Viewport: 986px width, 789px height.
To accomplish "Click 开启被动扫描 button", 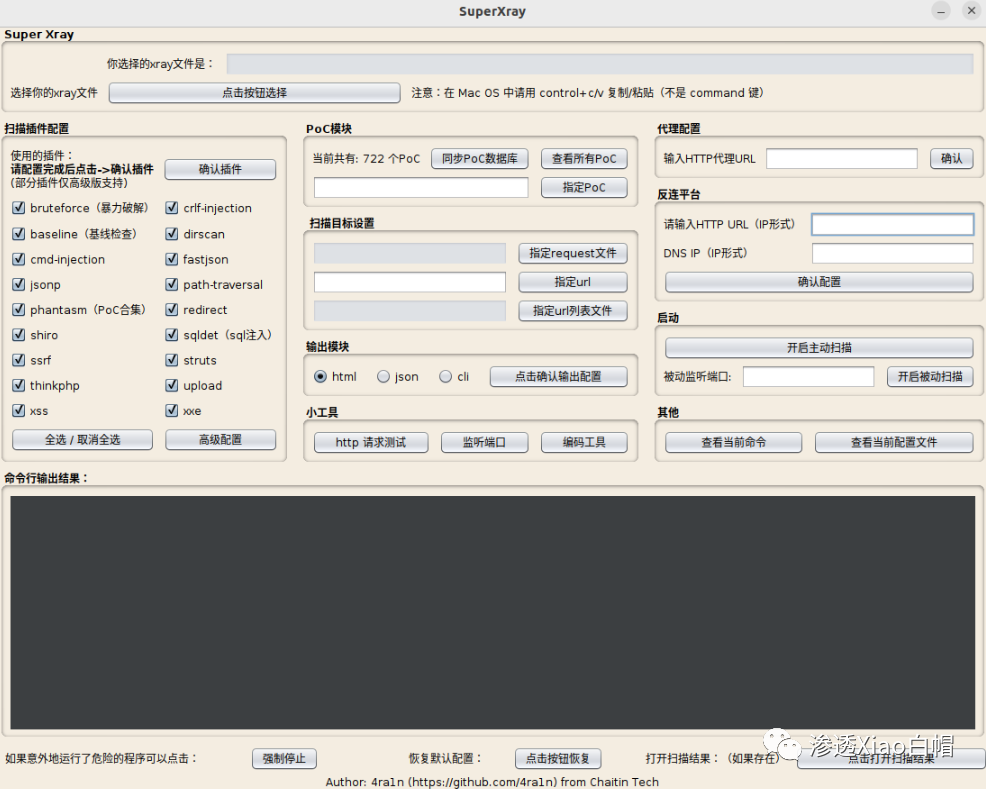I will click(x=930, y=376).
